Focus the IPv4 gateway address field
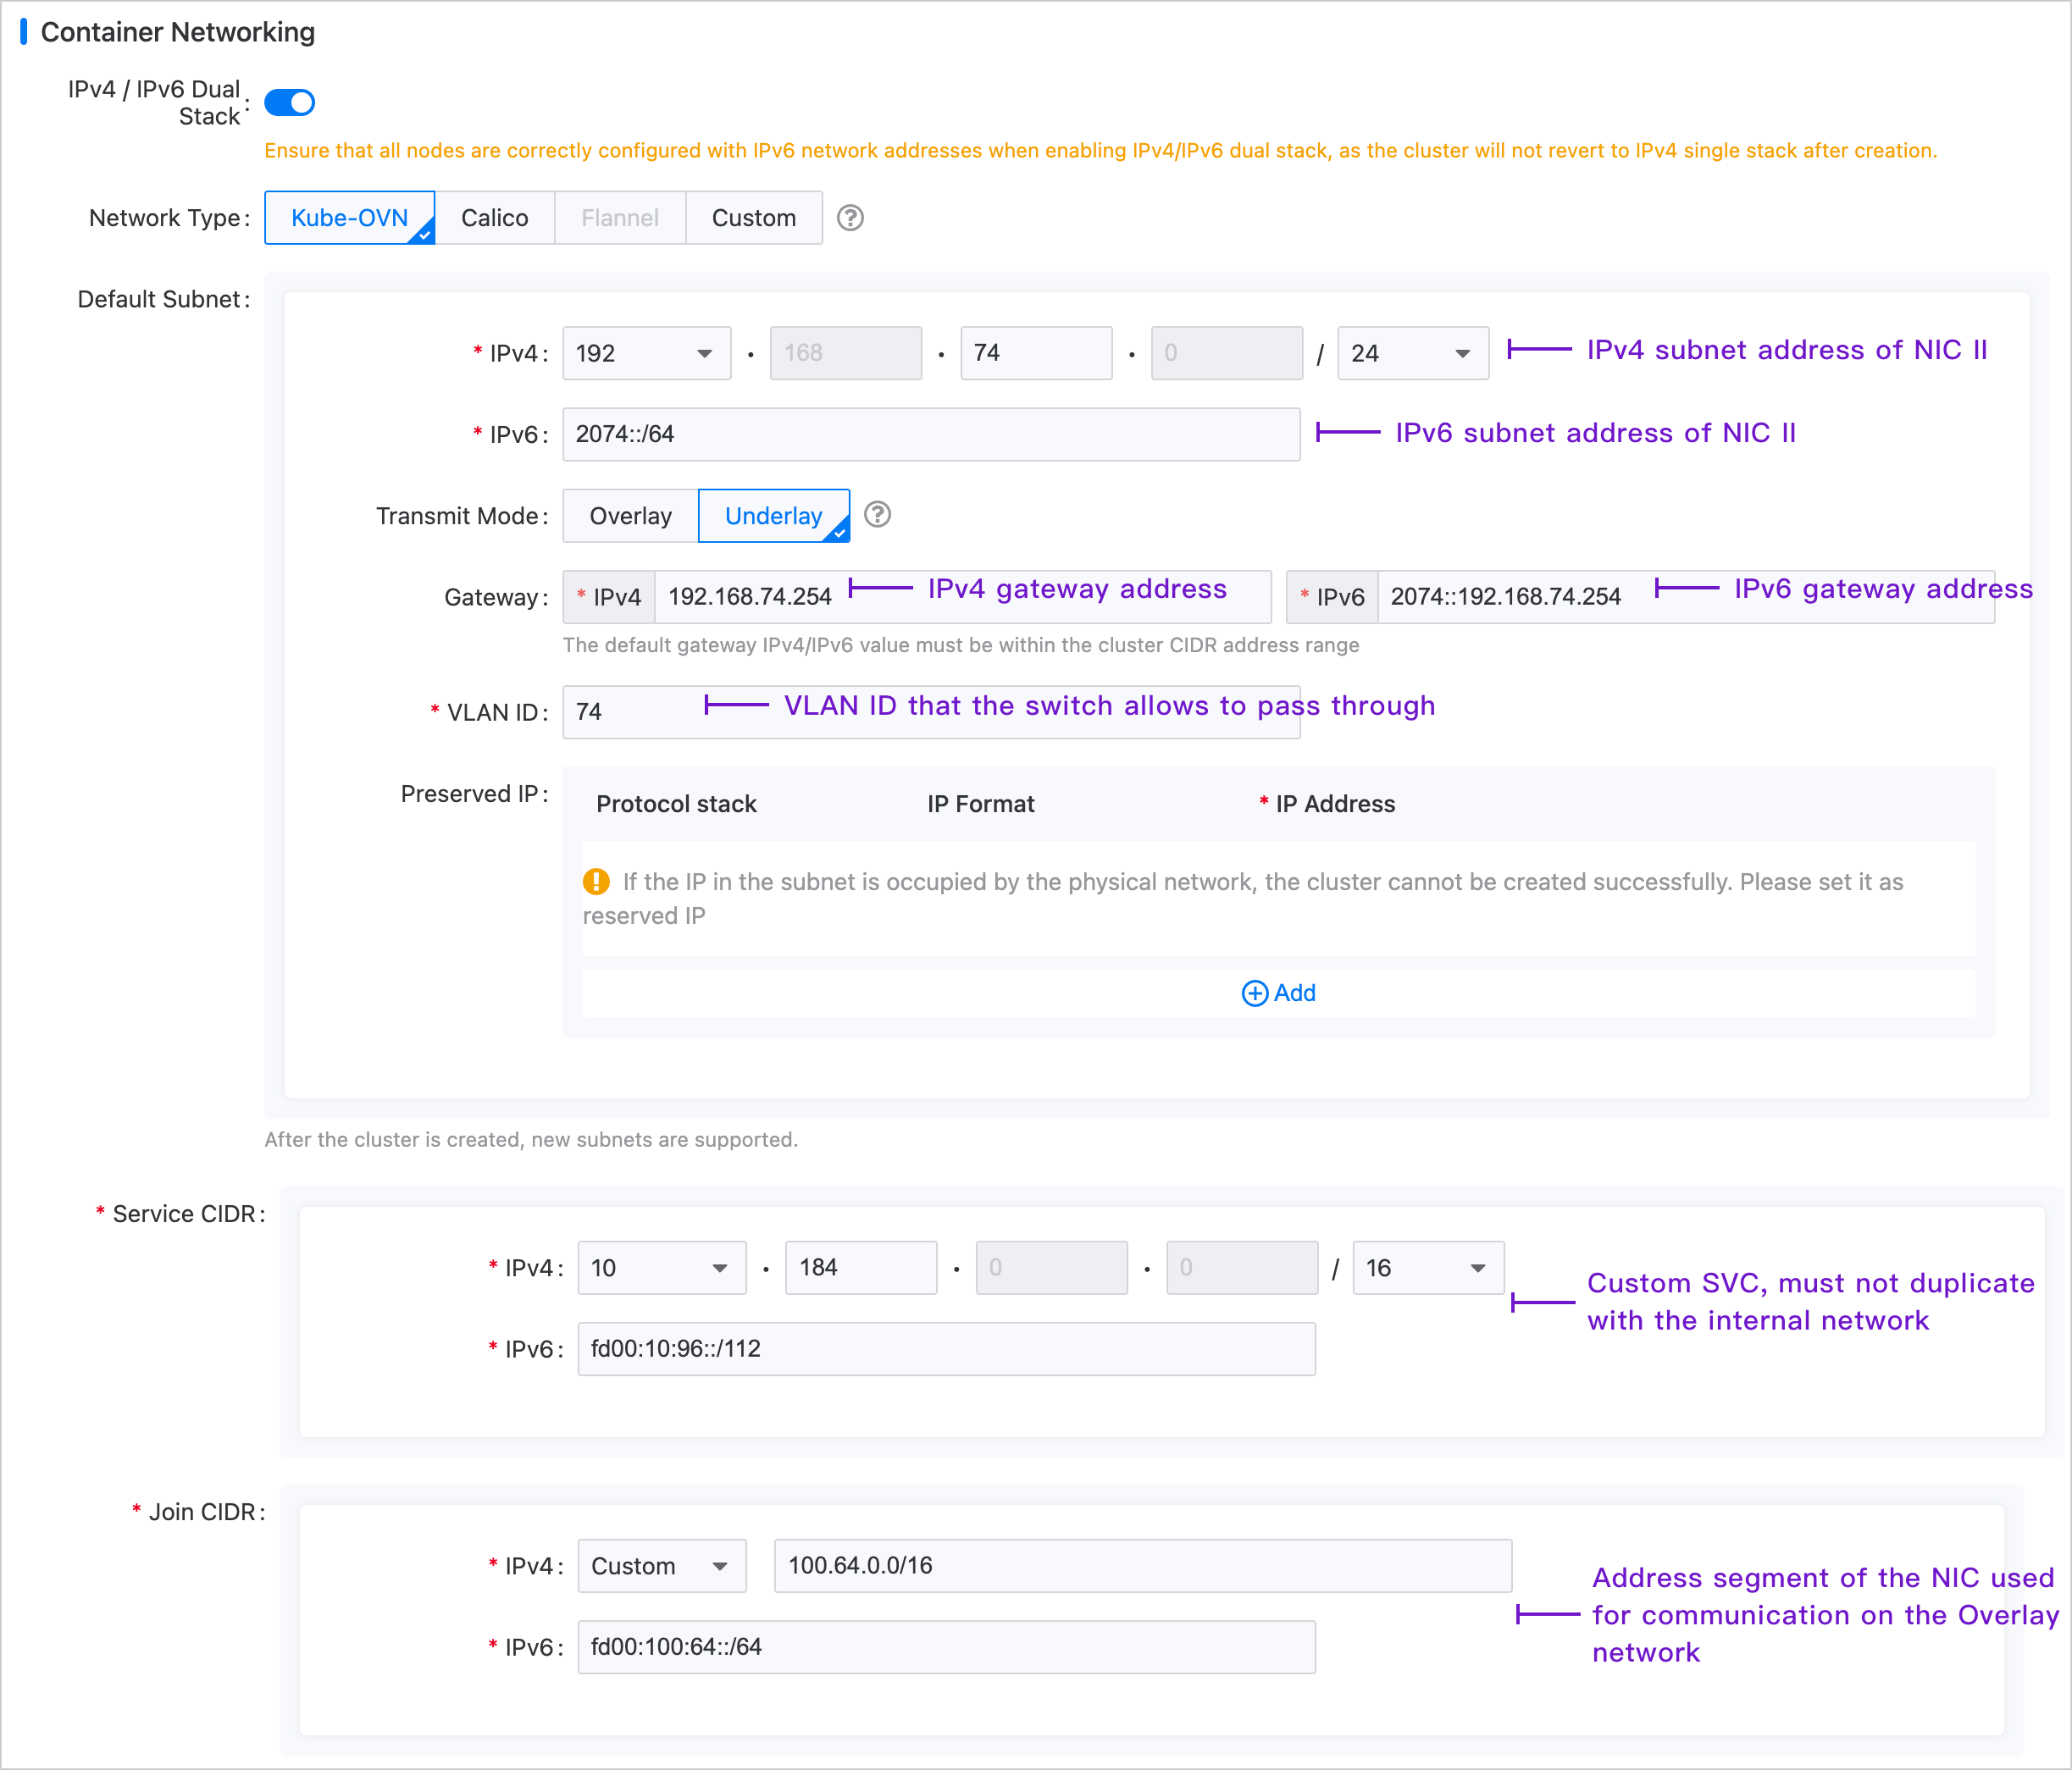2072x1770 pixels. [x=750, y=597]
